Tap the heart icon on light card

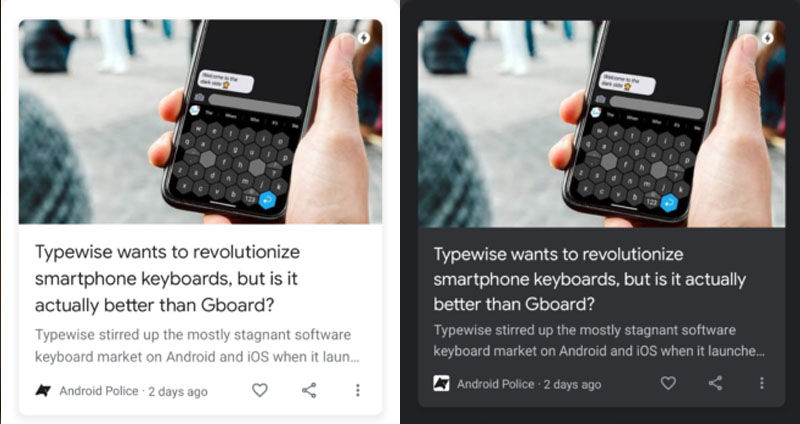(260, 390)
